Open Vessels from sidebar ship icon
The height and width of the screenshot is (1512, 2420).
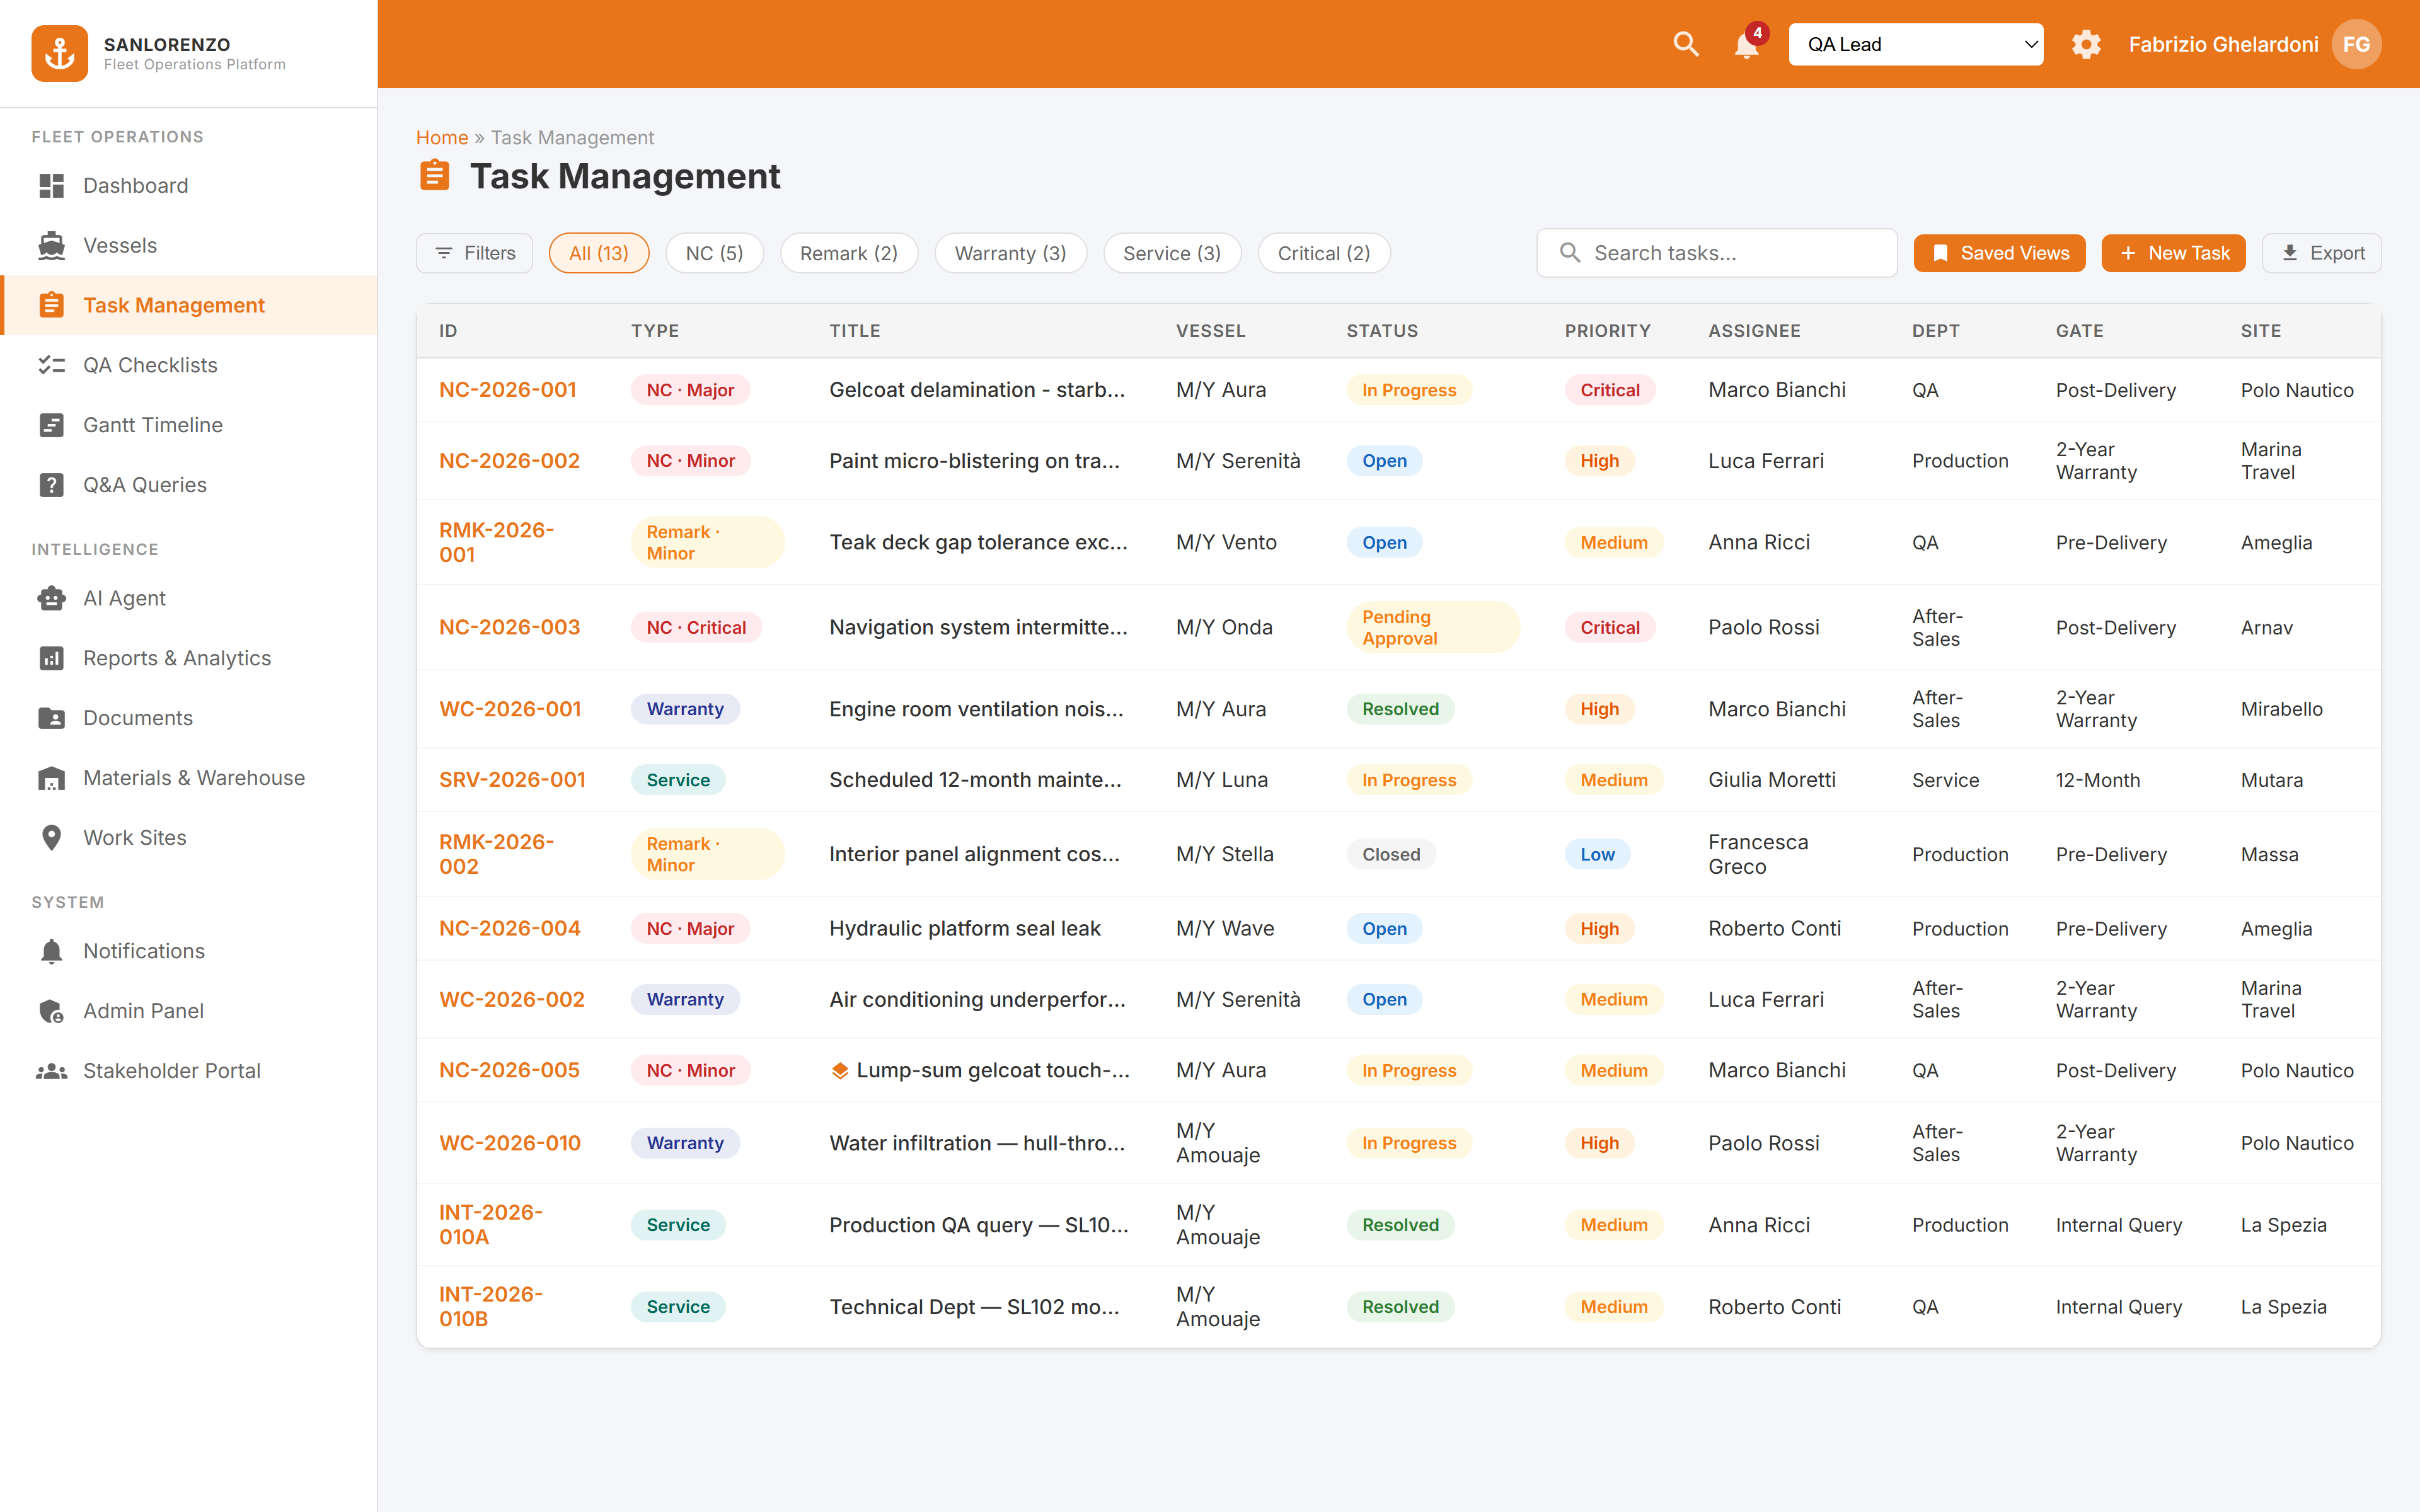[51, 245]
